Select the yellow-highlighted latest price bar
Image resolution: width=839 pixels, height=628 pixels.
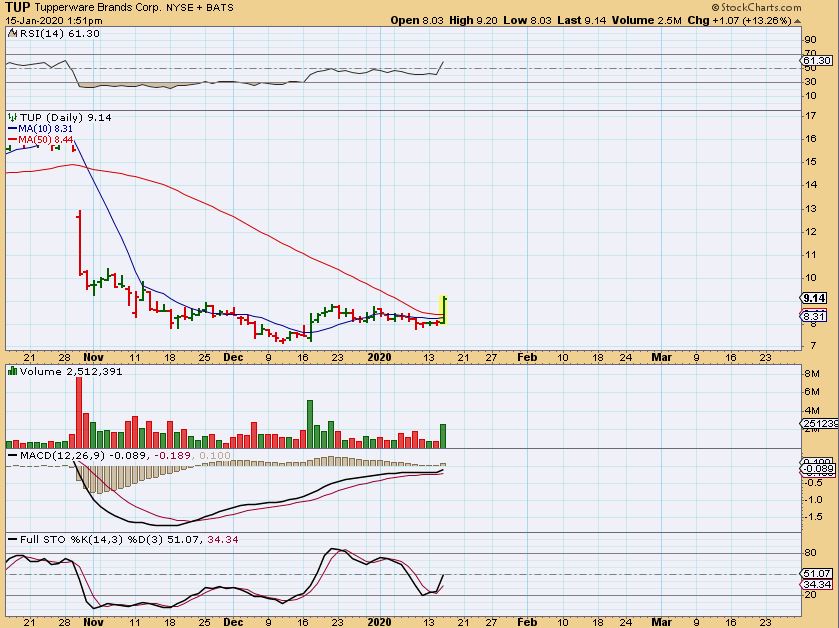click(x=443, y=310)
